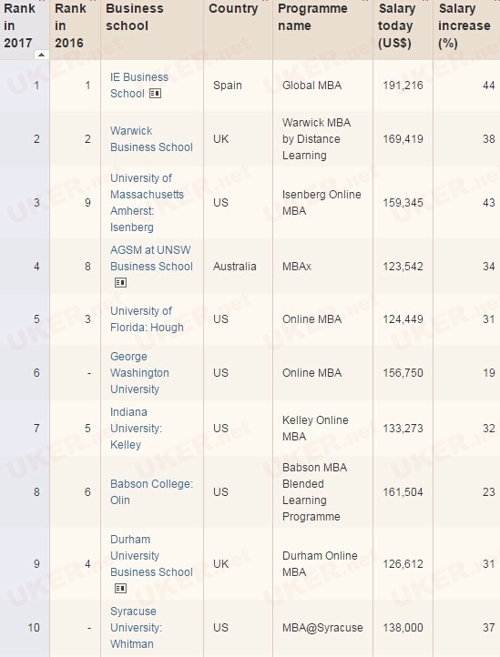Open the Syracuse University: Whitman link

(x=136, y=627)
